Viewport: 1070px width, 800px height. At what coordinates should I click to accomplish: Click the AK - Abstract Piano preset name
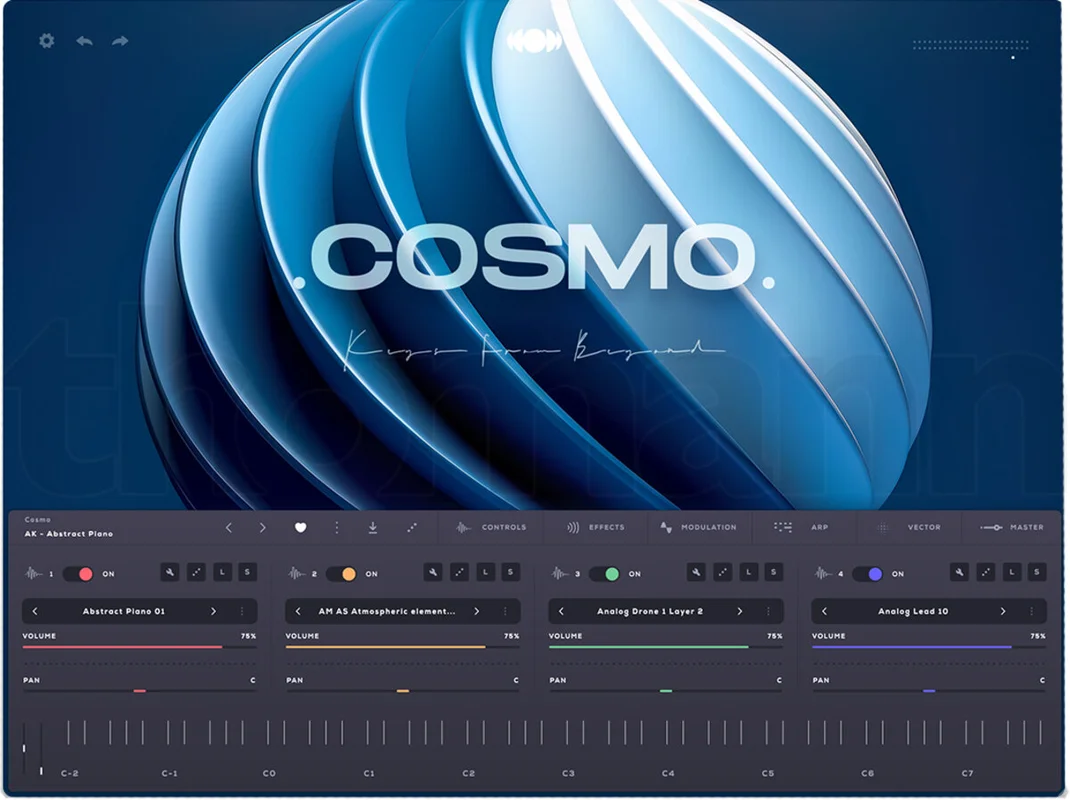(69, 534)
